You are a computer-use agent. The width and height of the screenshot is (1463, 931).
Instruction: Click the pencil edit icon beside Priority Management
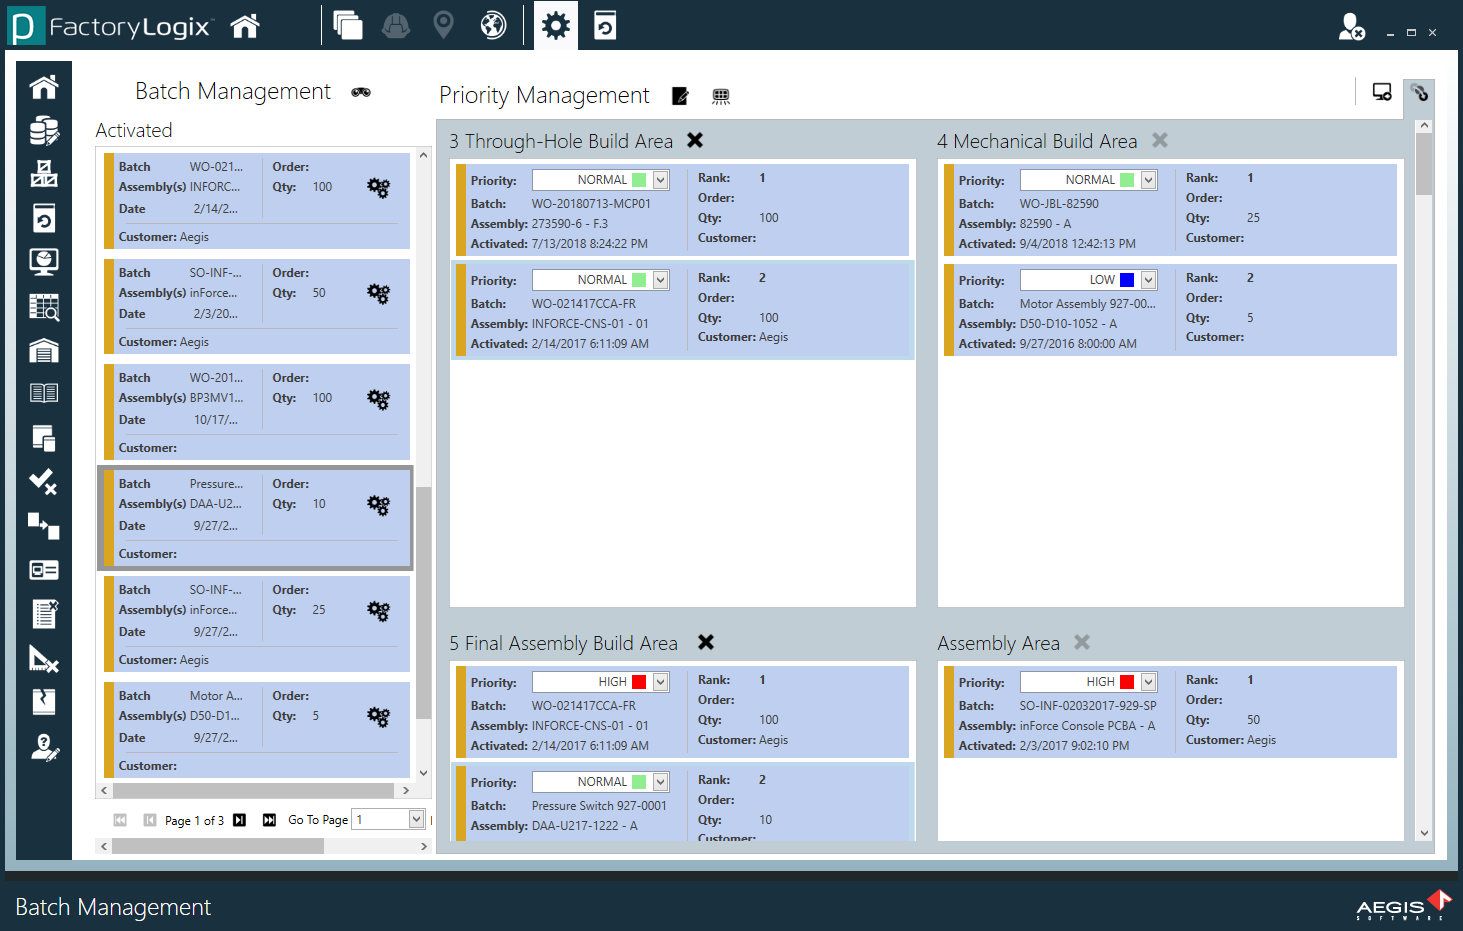click(x=681, y=95)
